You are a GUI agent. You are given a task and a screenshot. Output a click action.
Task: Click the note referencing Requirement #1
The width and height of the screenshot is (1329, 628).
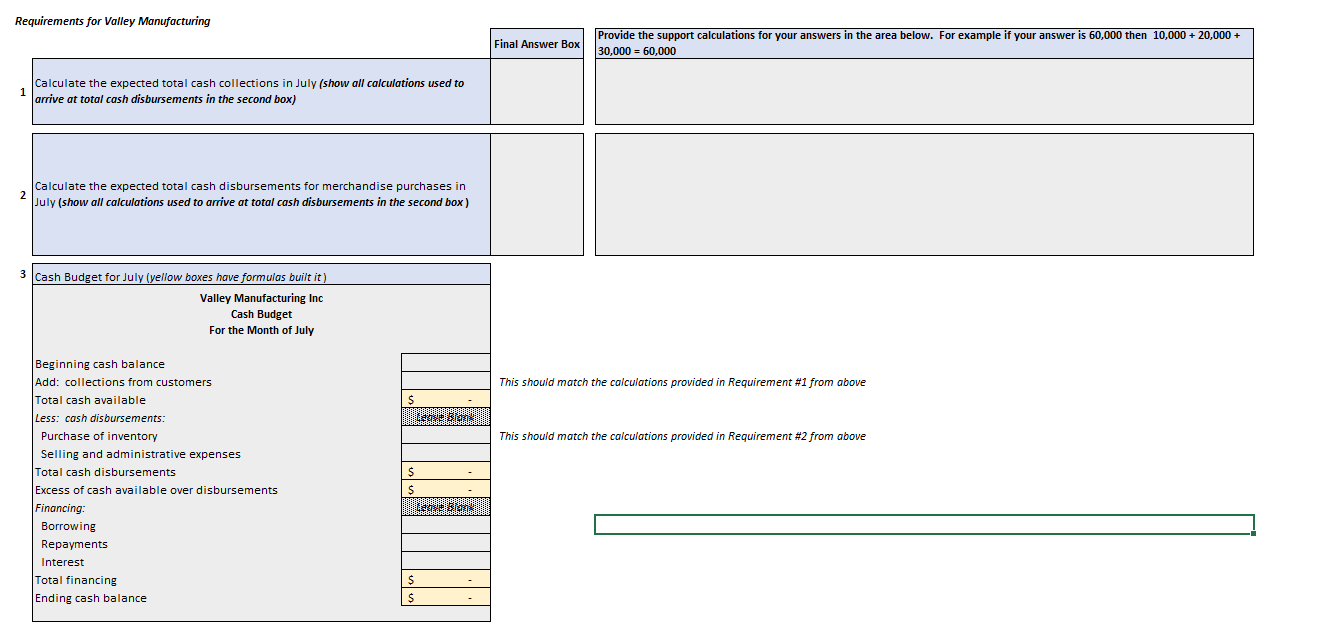[682, 382]
